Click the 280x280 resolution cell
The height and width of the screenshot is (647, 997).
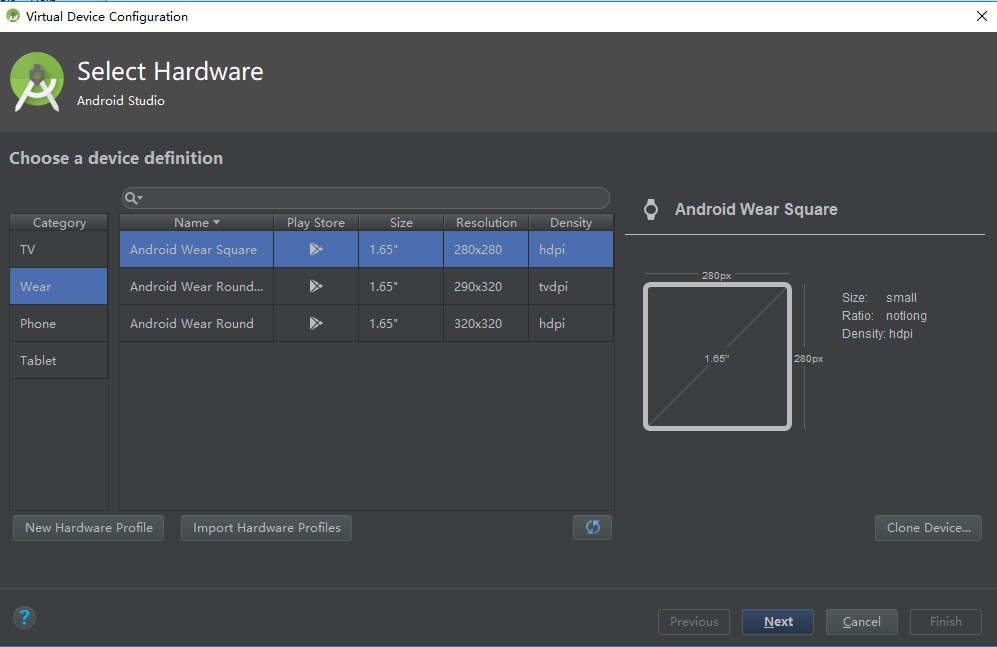pos(486,249)
